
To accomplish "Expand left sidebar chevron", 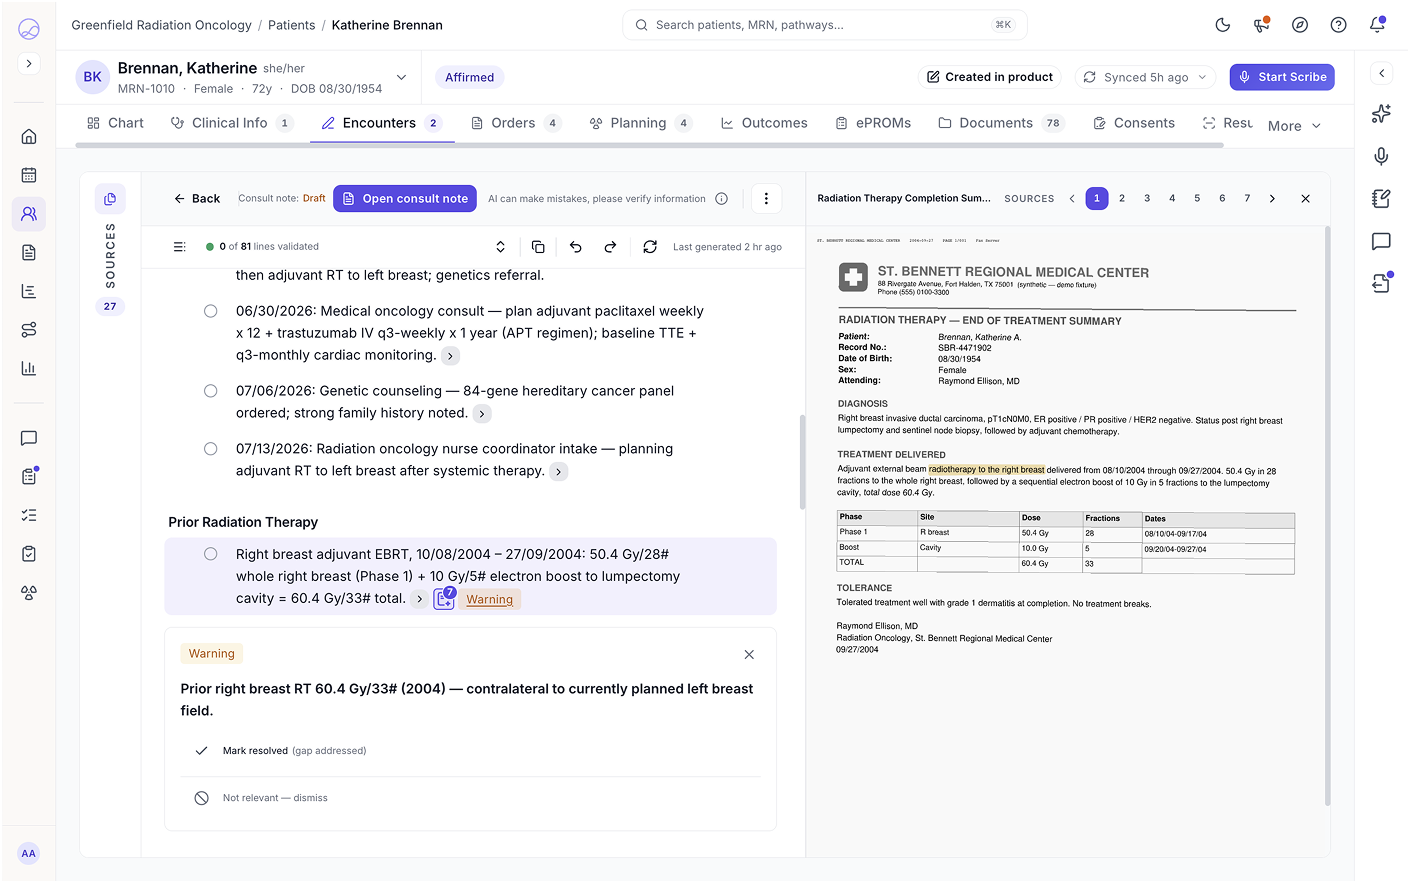I will coord(29,63).
